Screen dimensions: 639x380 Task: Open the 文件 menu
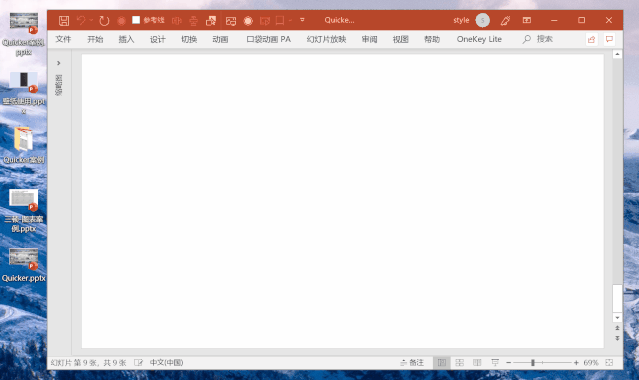[x=63, y=39]
